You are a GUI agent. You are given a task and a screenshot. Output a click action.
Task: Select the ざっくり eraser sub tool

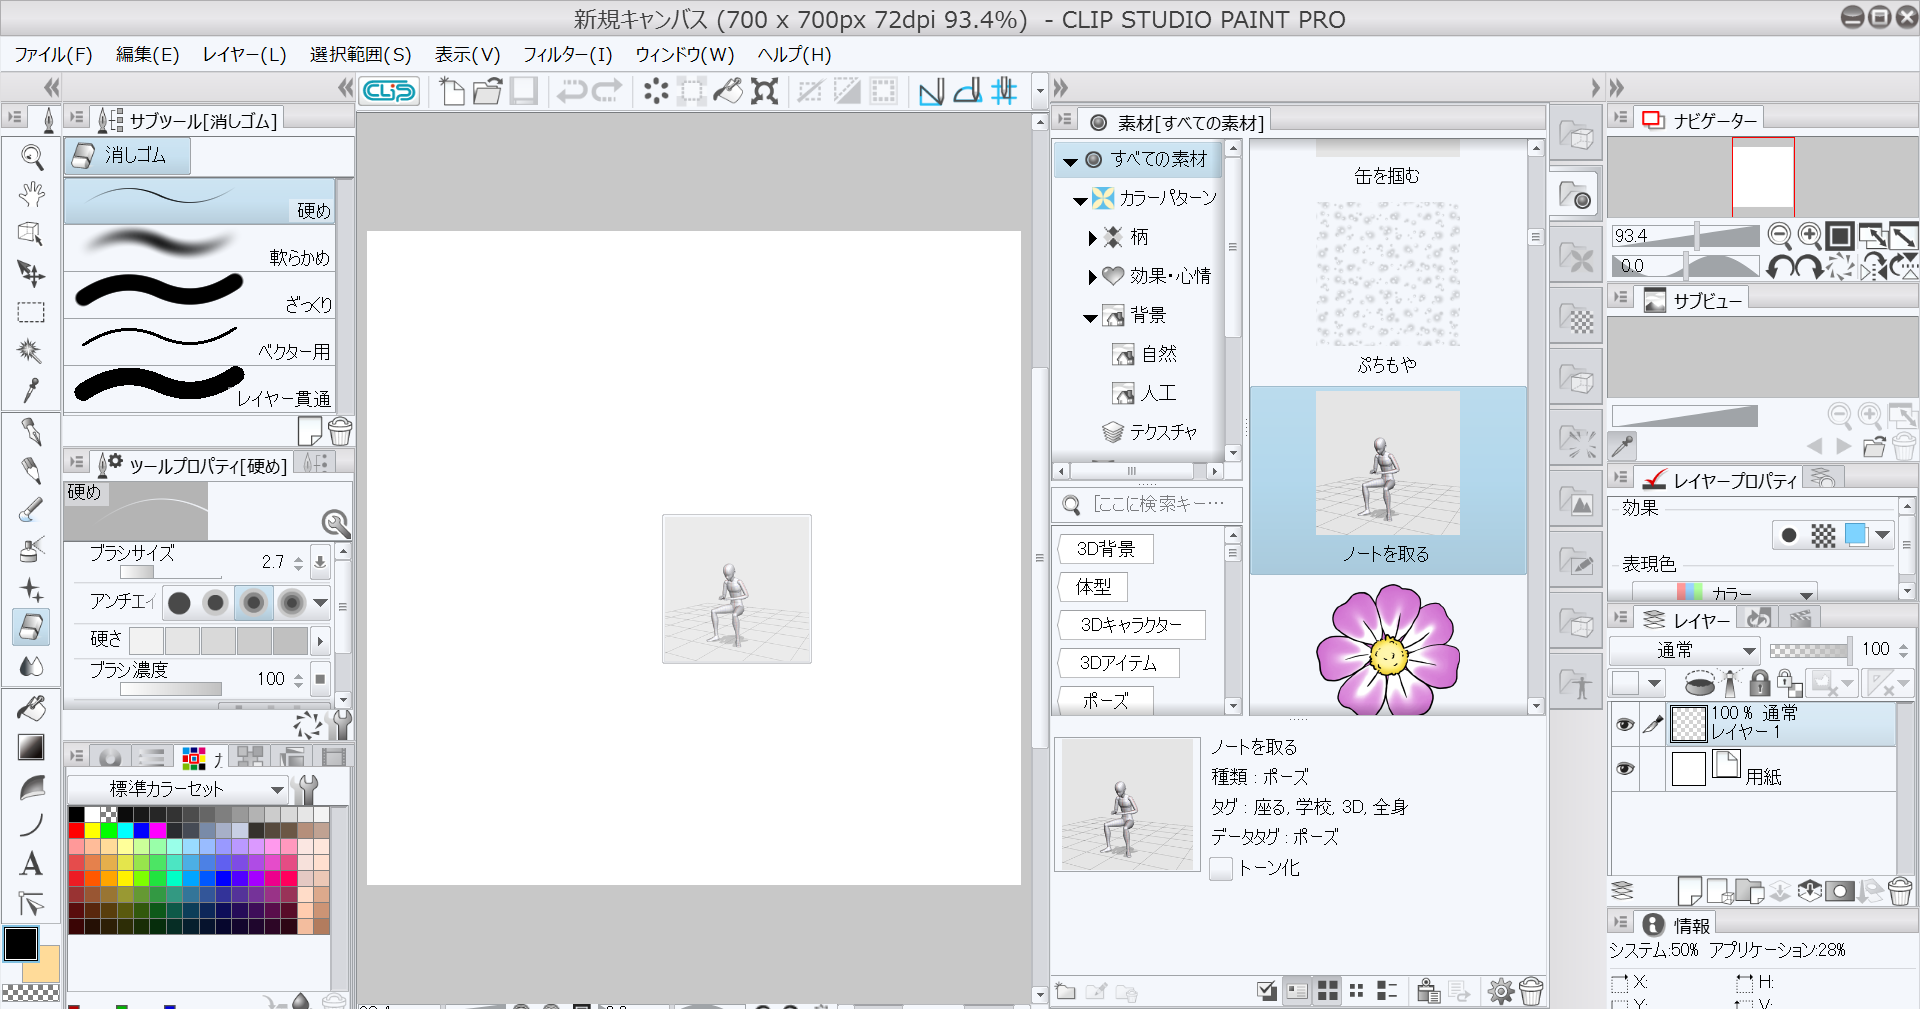pos(200,295)
